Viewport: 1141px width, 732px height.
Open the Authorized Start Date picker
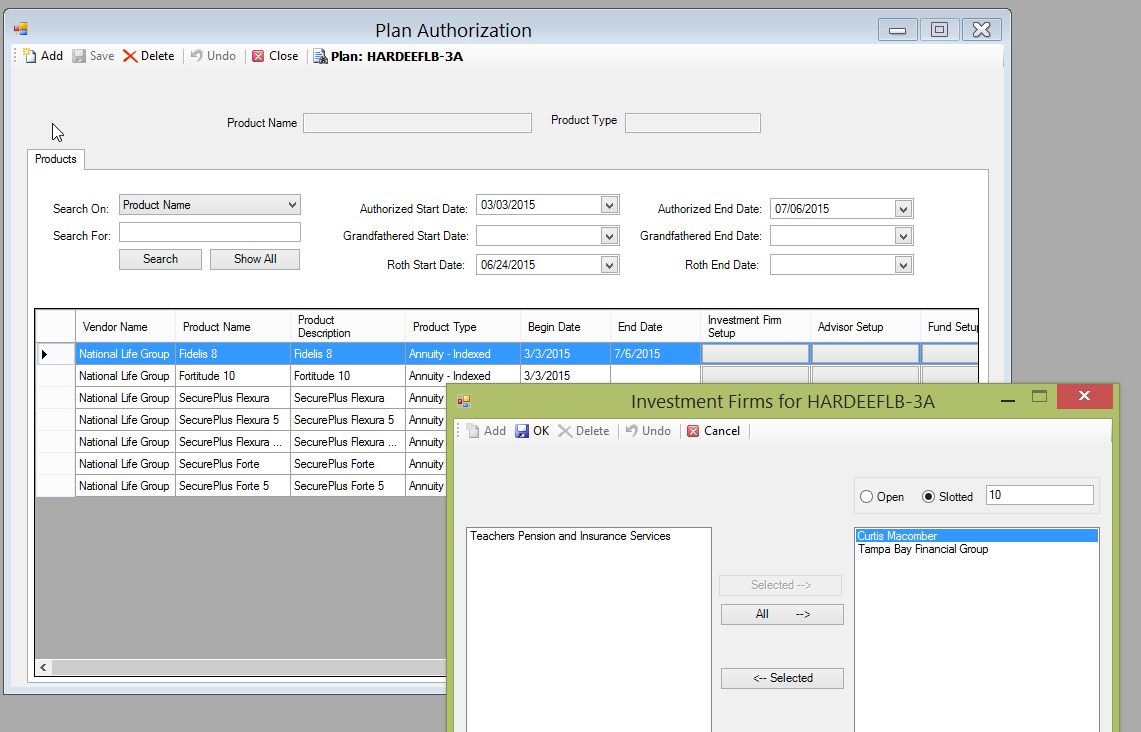(x=608, y=204)
